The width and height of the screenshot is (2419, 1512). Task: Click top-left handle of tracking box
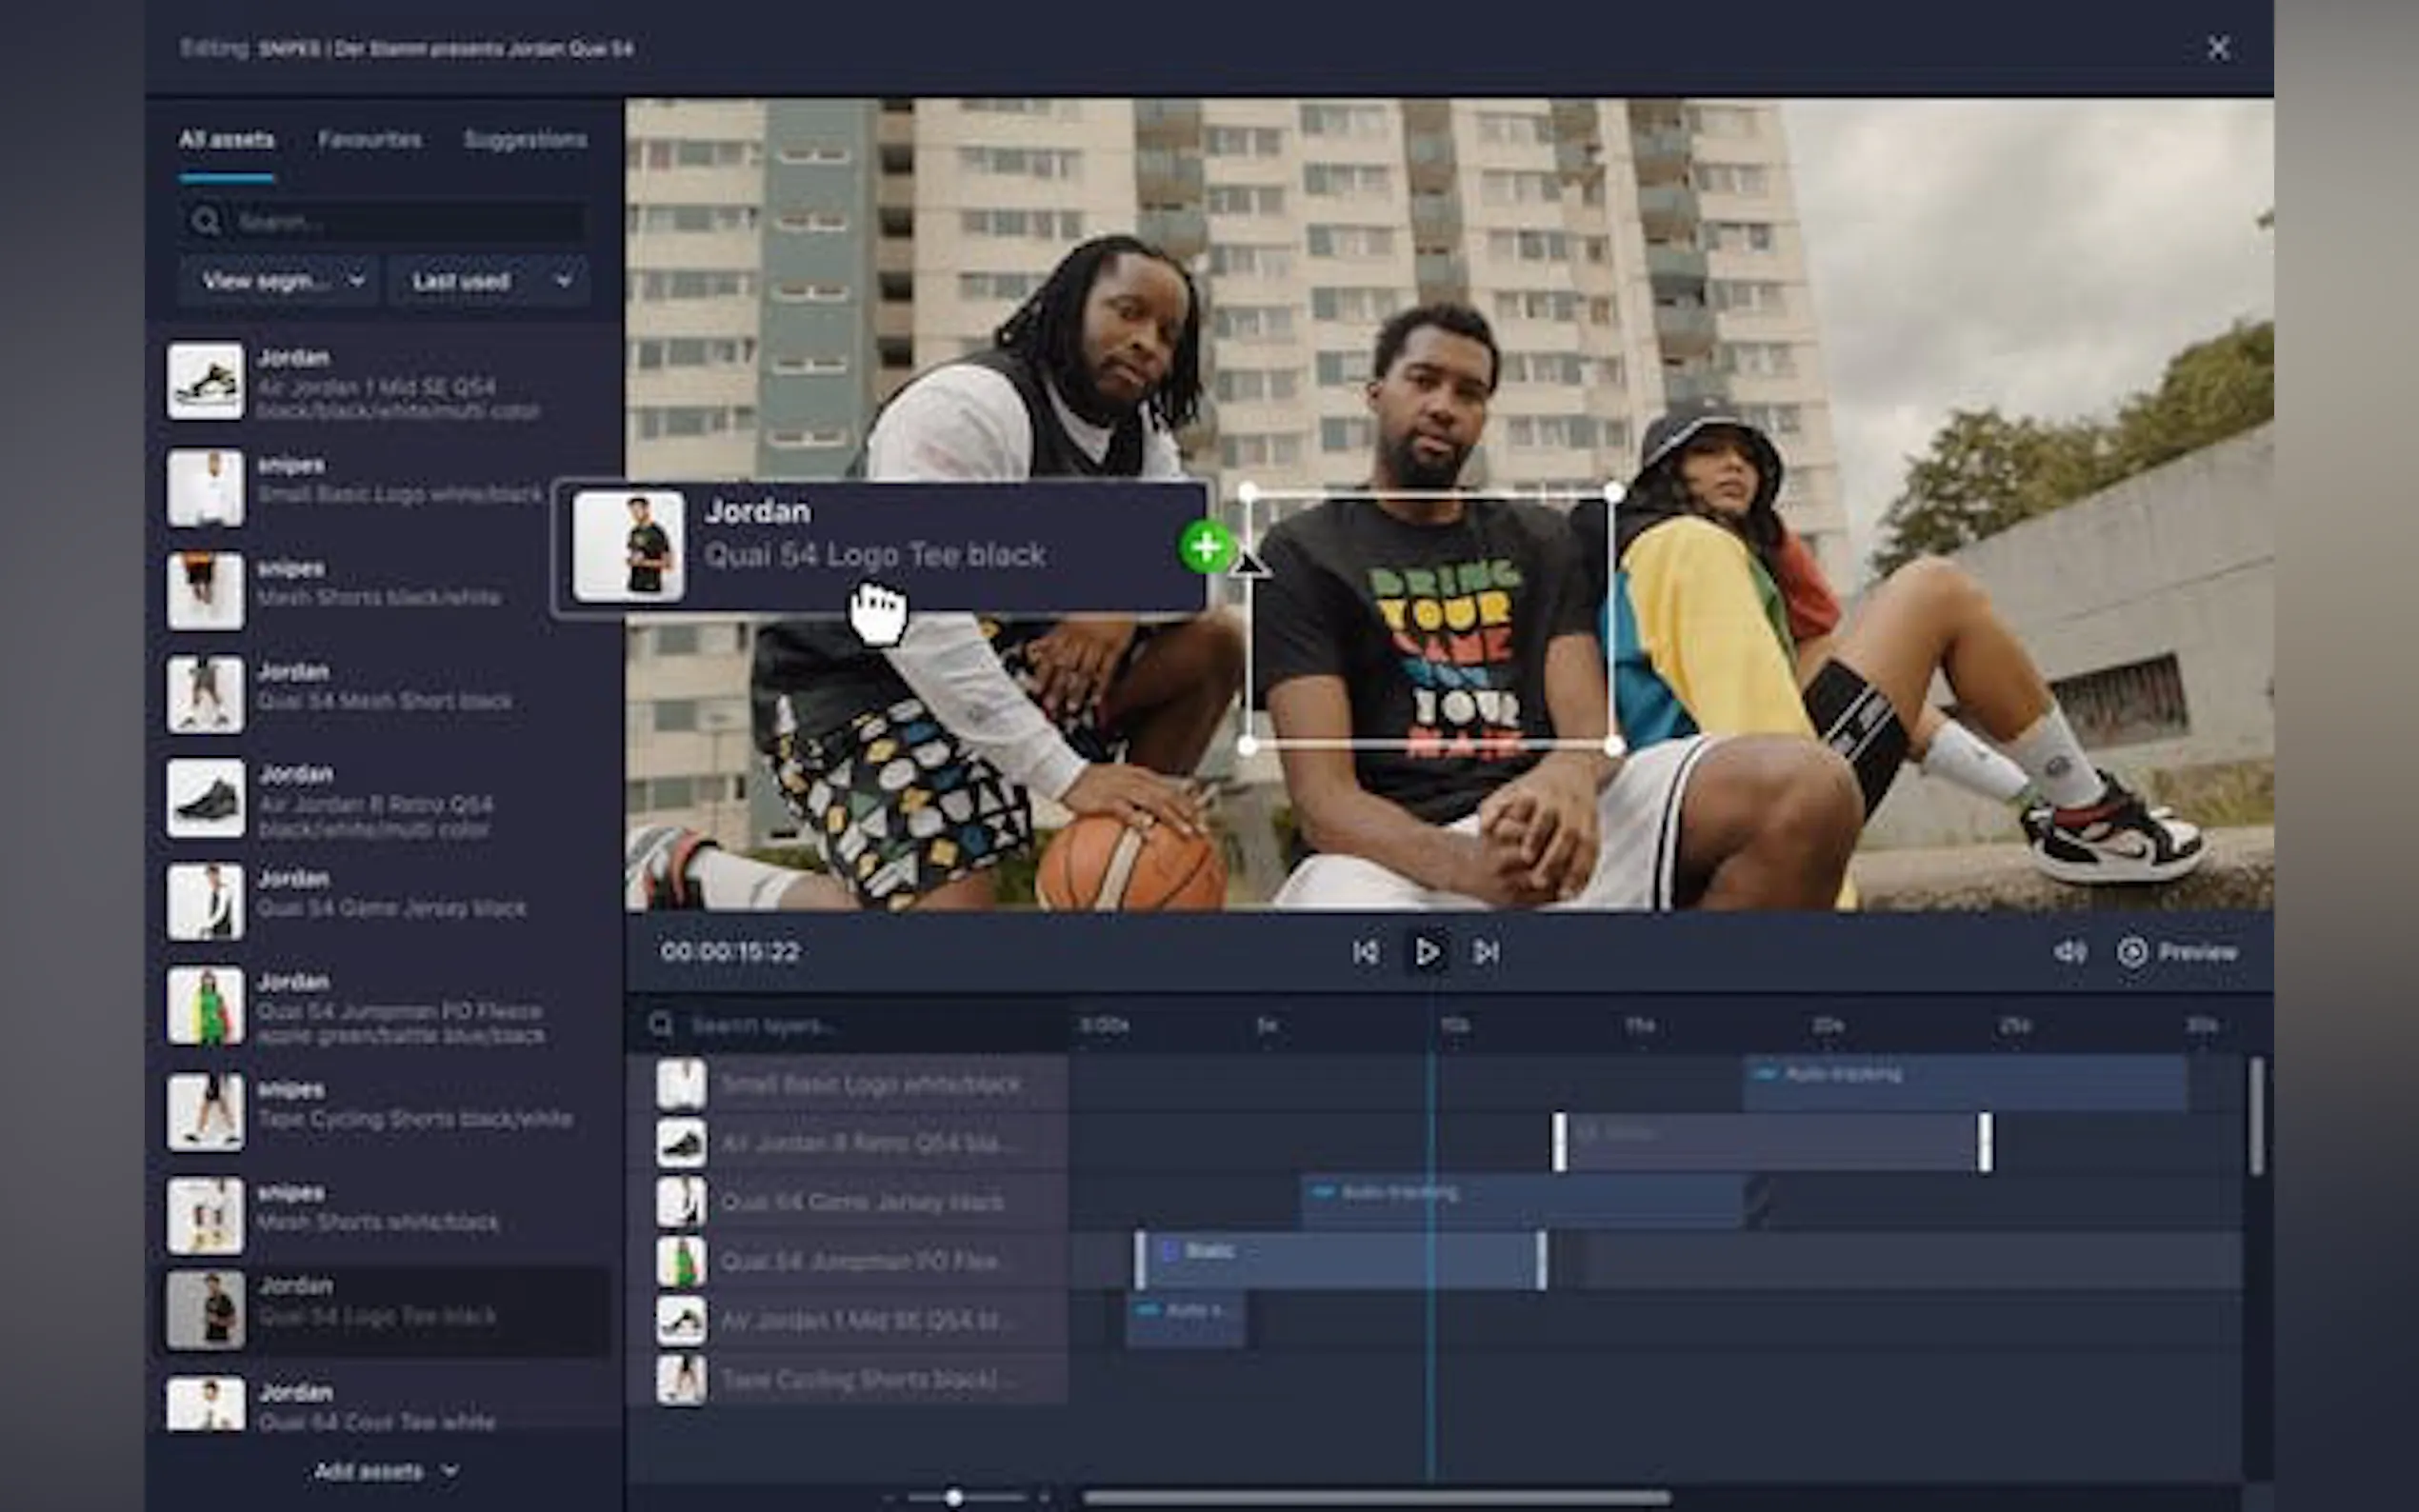point(1247,492)
